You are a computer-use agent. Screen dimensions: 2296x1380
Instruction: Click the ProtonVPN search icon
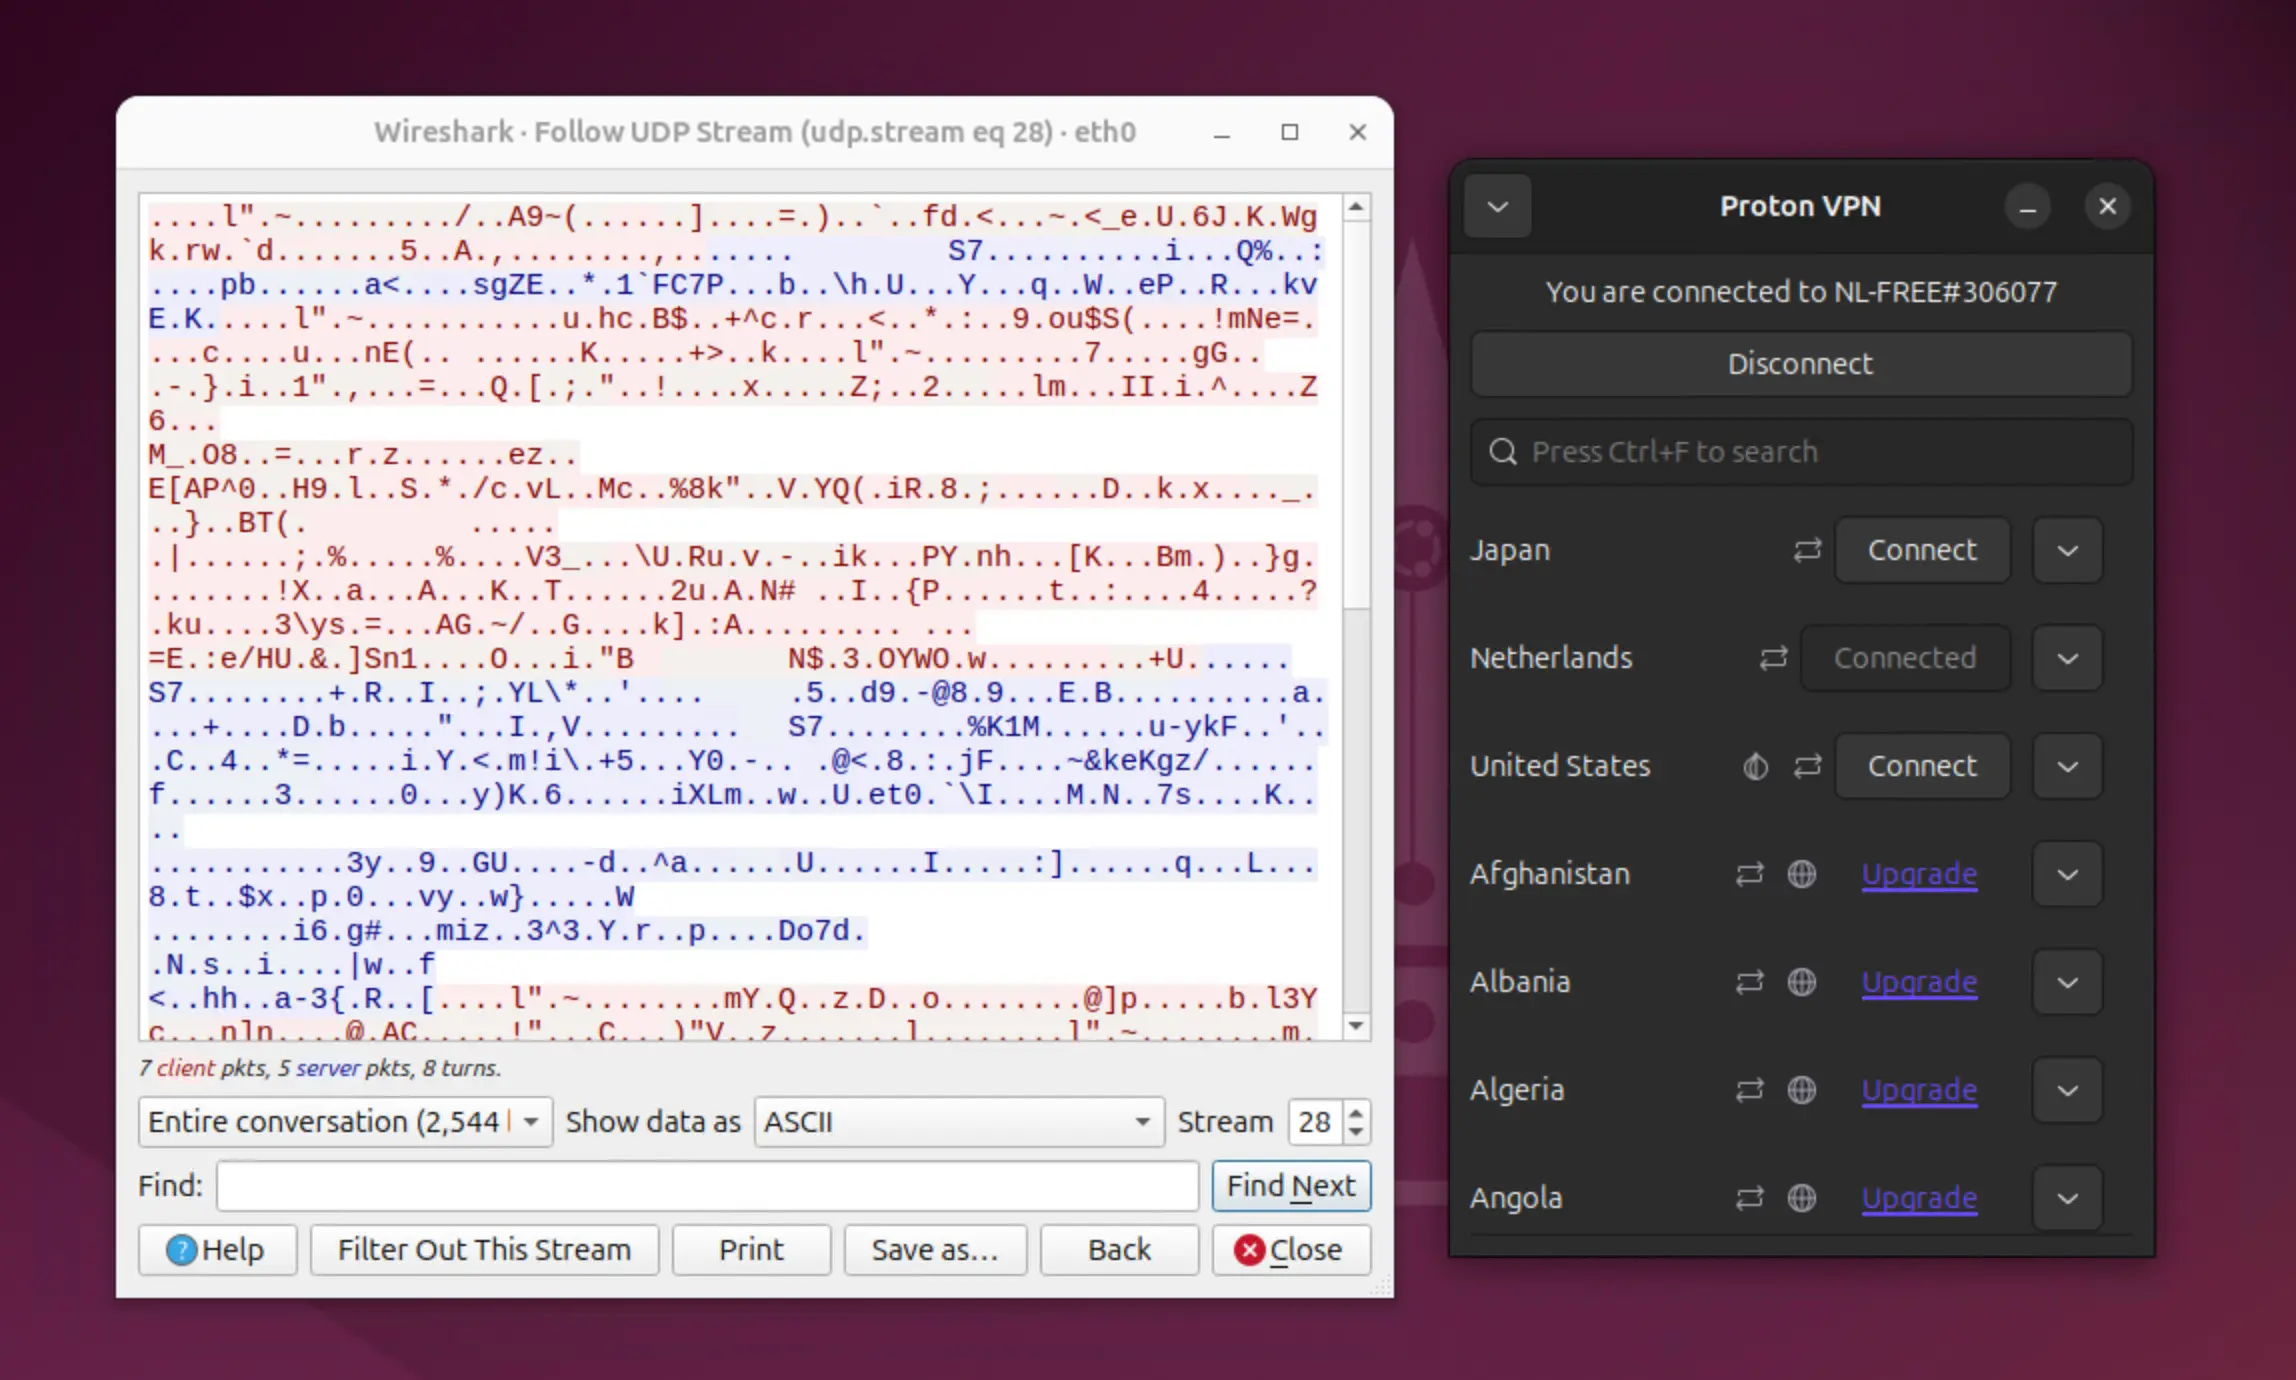click(1502, 450)
